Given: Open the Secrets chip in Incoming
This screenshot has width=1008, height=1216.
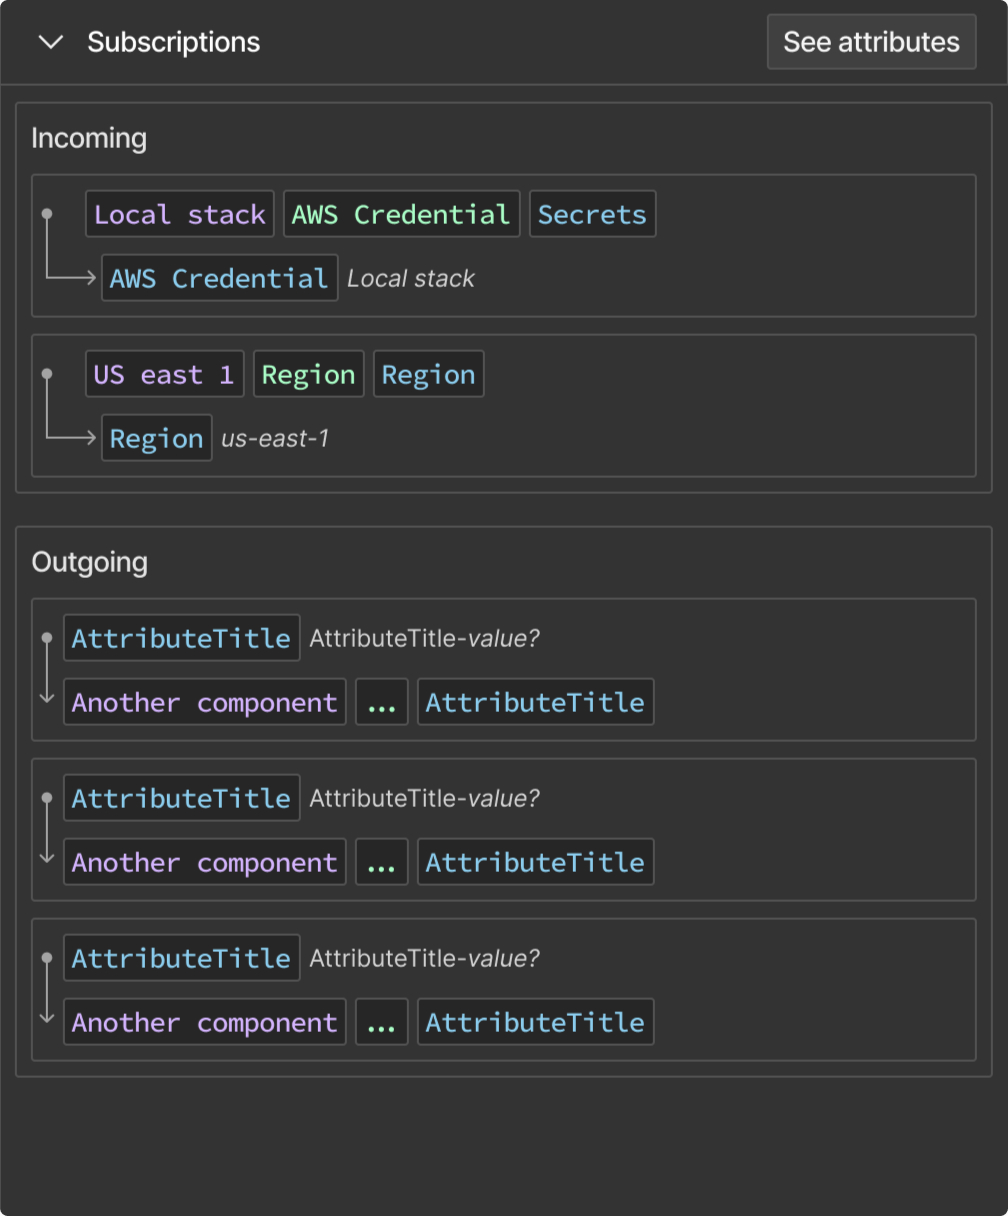Looking at the screenshot, I should [x=592, y=214].
